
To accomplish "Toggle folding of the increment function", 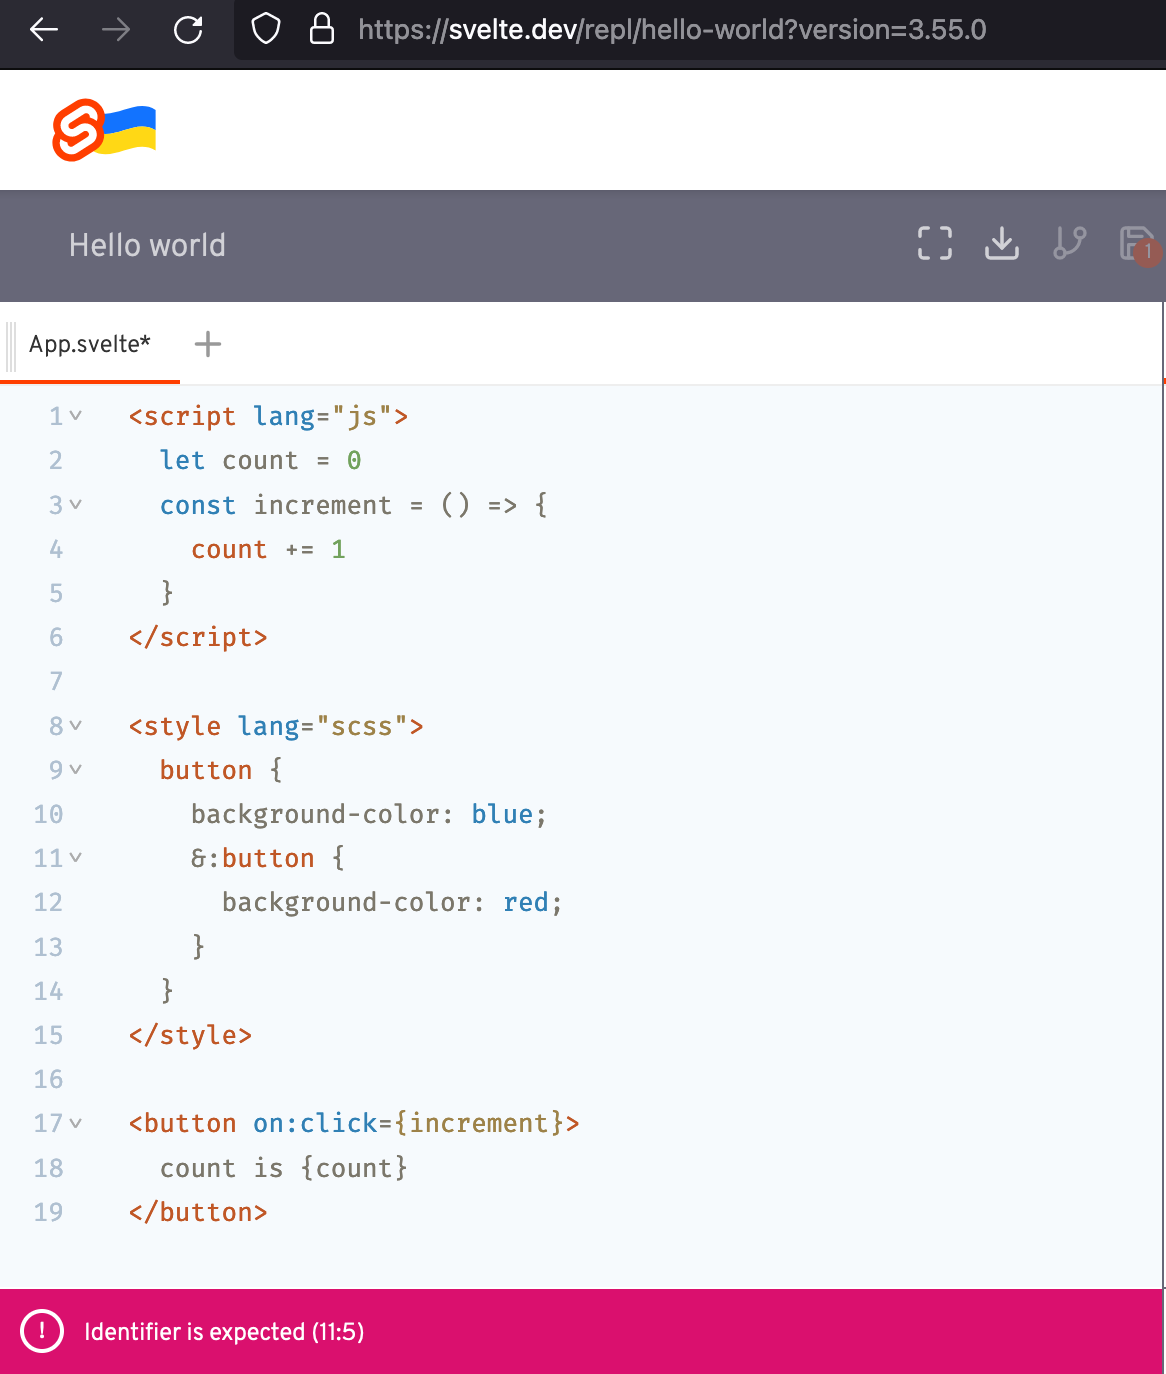I will (x=76, y=506).
